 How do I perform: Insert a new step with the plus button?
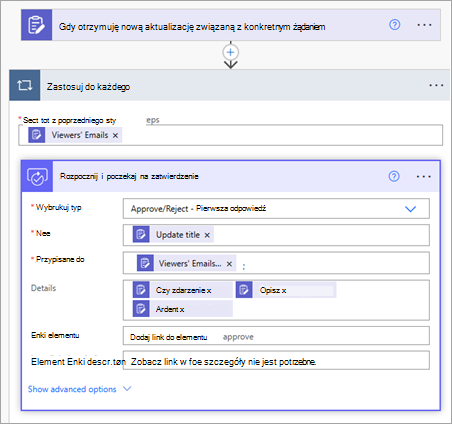[230, 52]
